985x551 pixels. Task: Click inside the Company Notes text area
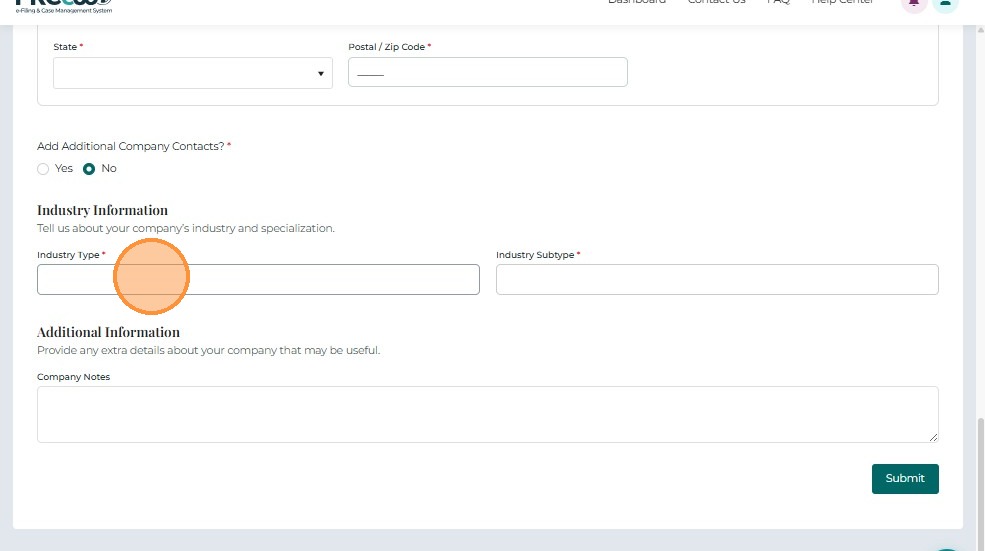(x=487, y=415)
